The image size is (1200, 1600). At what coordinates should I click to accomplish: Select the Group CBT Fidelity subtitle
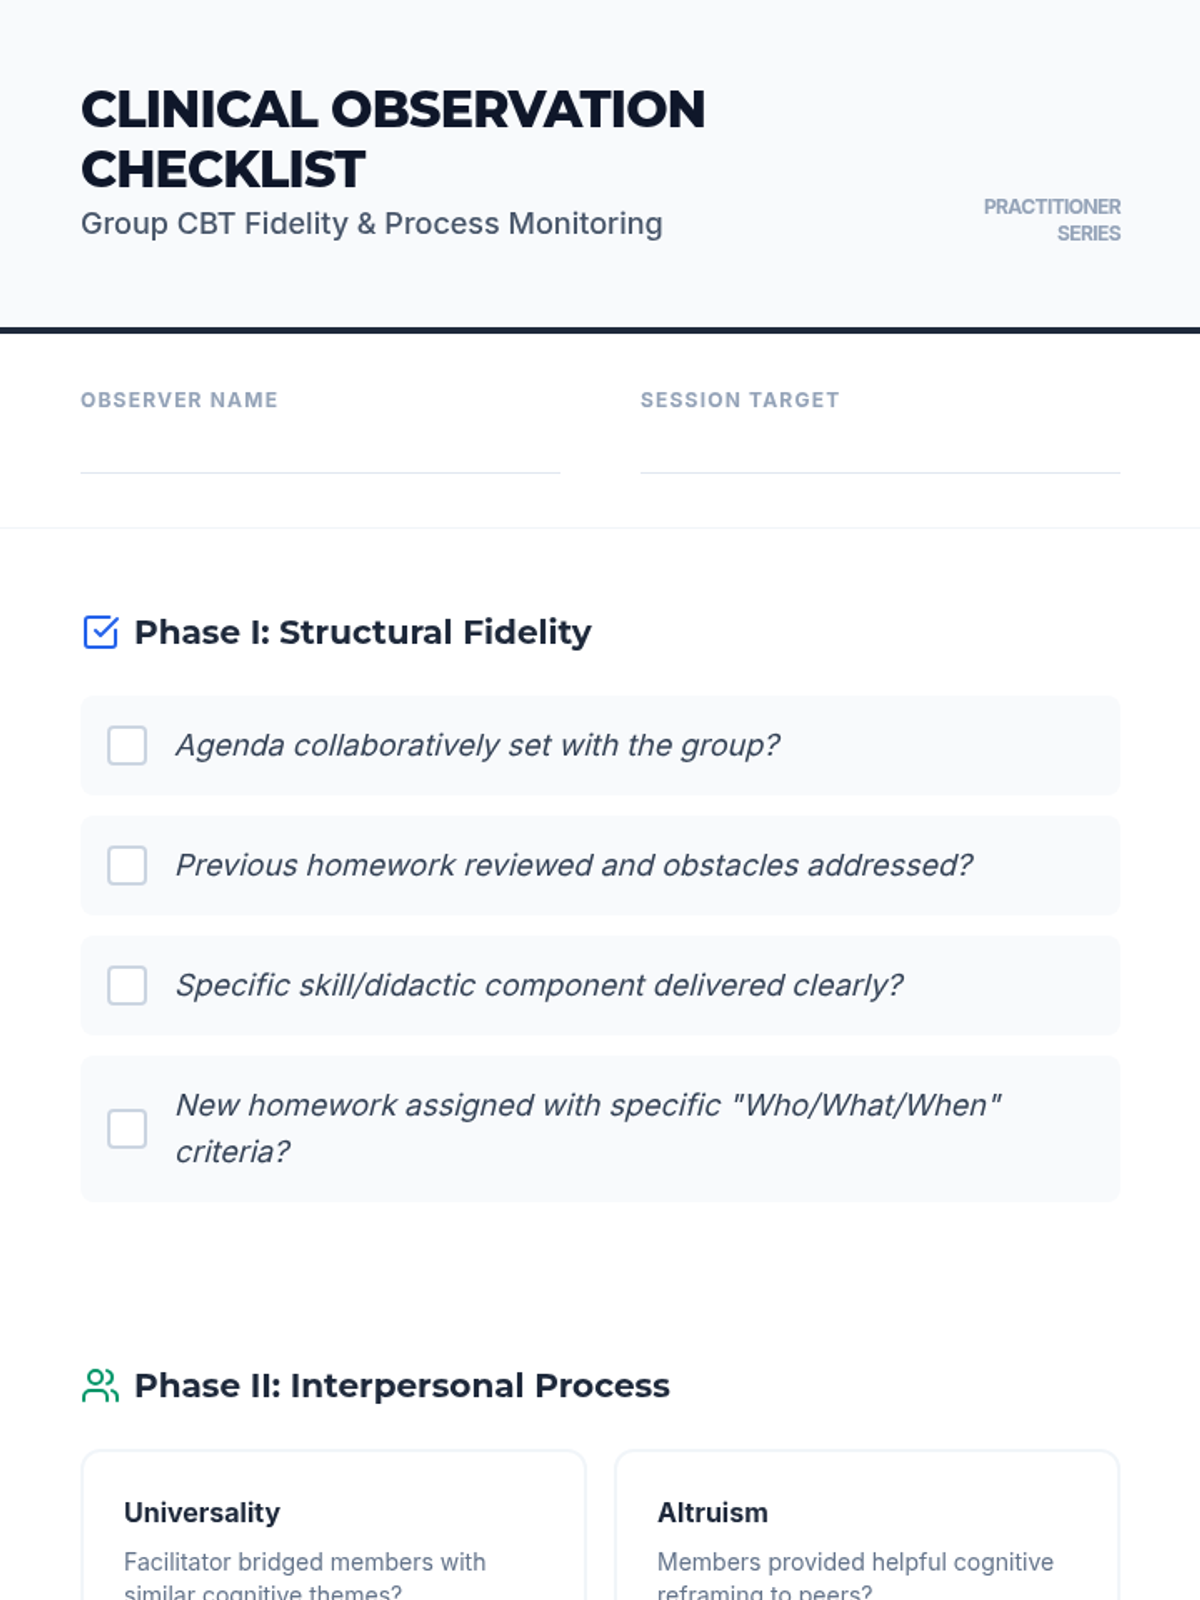[371, 224]
